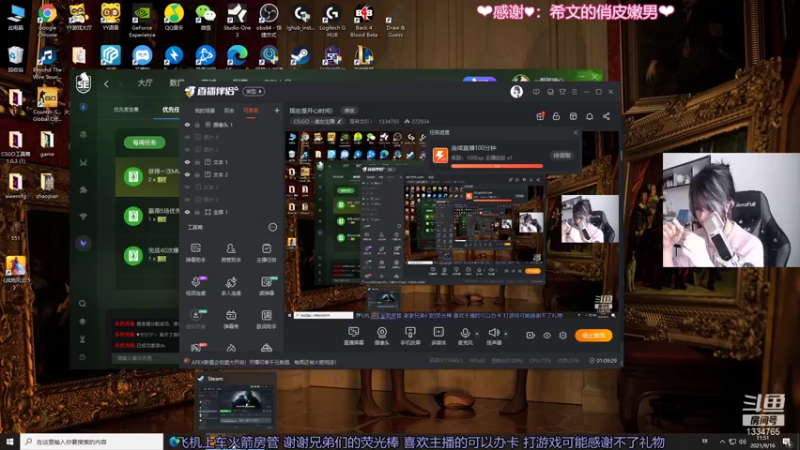
Task: Click the 100-minute stream progress bar
Action: [496, 166]
